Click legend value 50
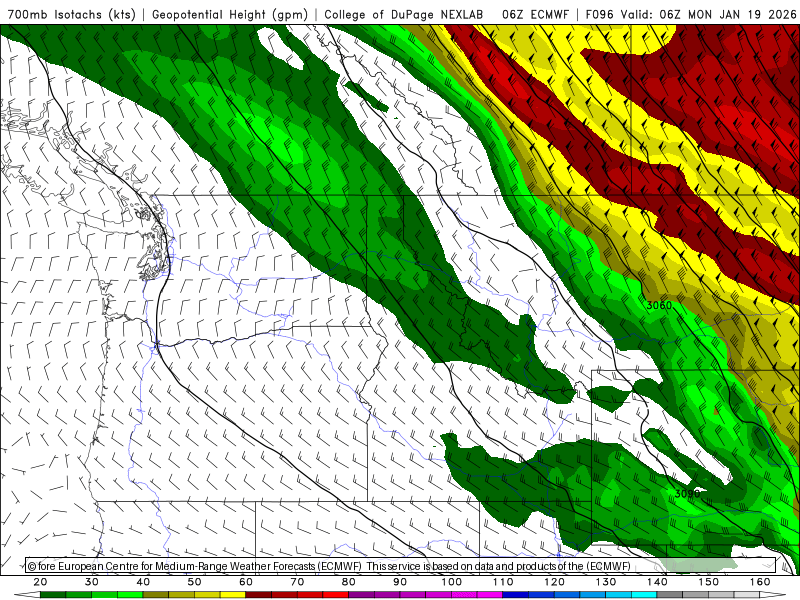 click(x=194, y=582)
